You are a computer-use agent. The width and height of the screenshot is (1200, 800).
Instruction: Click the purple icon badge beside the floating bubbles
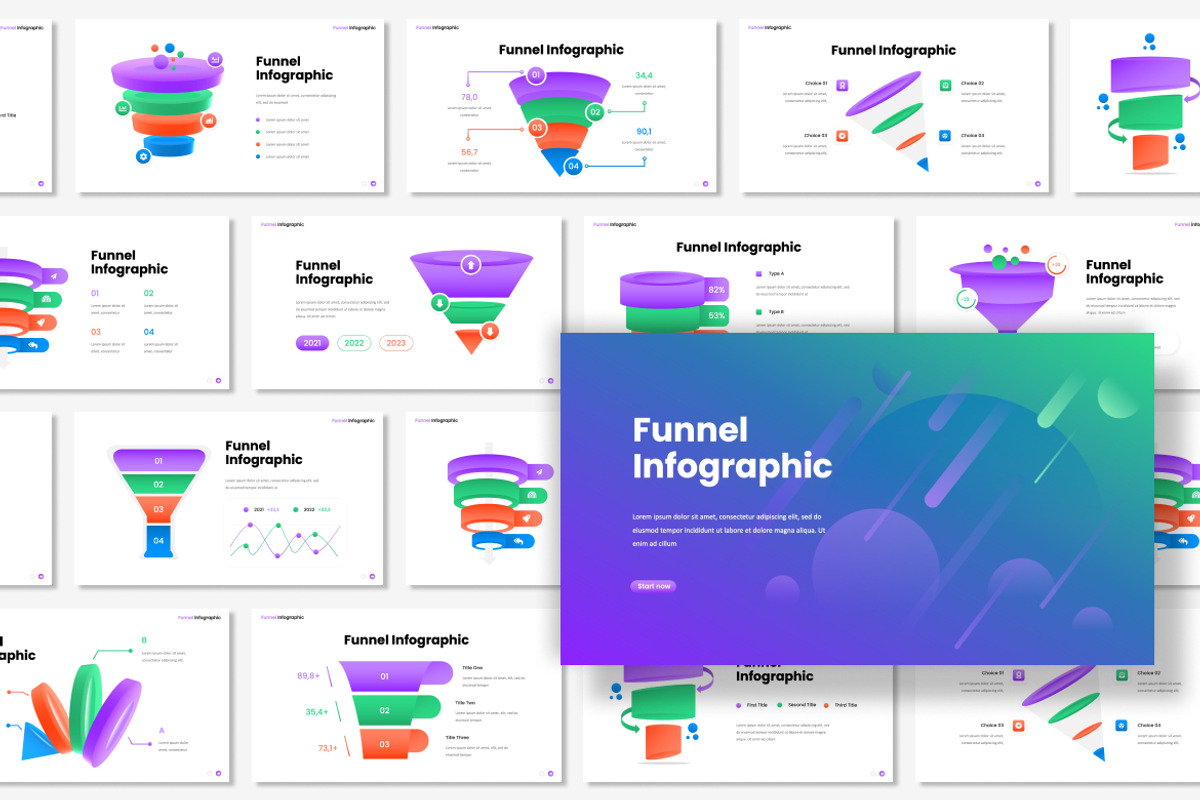click(214, 60)
